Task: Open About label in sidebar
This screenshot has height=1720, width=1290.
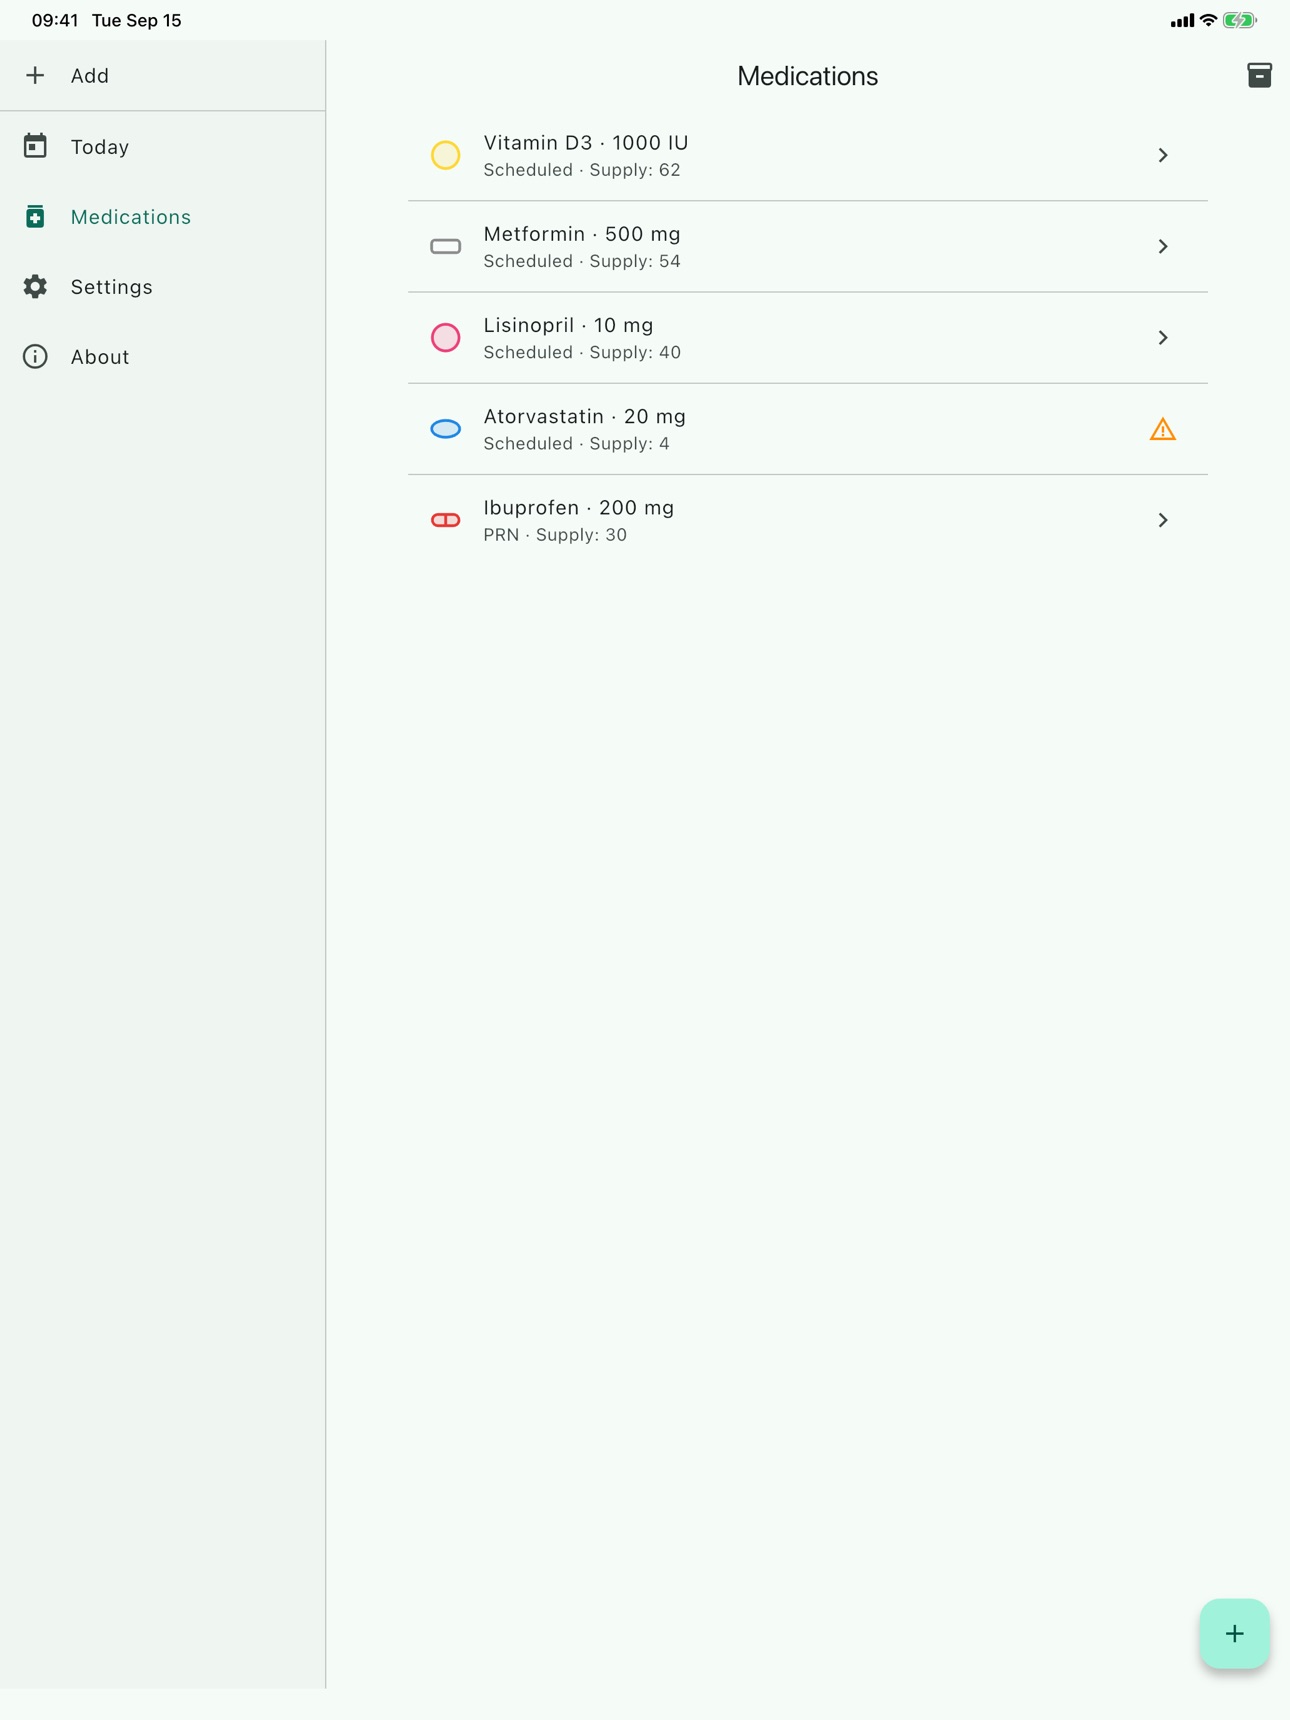Action: coord(100,357)
